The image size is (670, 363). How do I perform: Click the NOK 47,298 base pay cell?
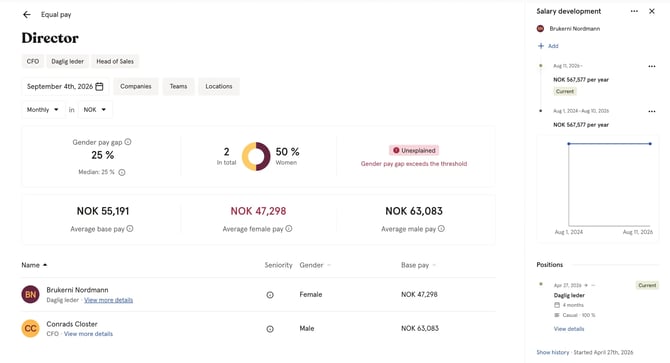pos(419,294)
